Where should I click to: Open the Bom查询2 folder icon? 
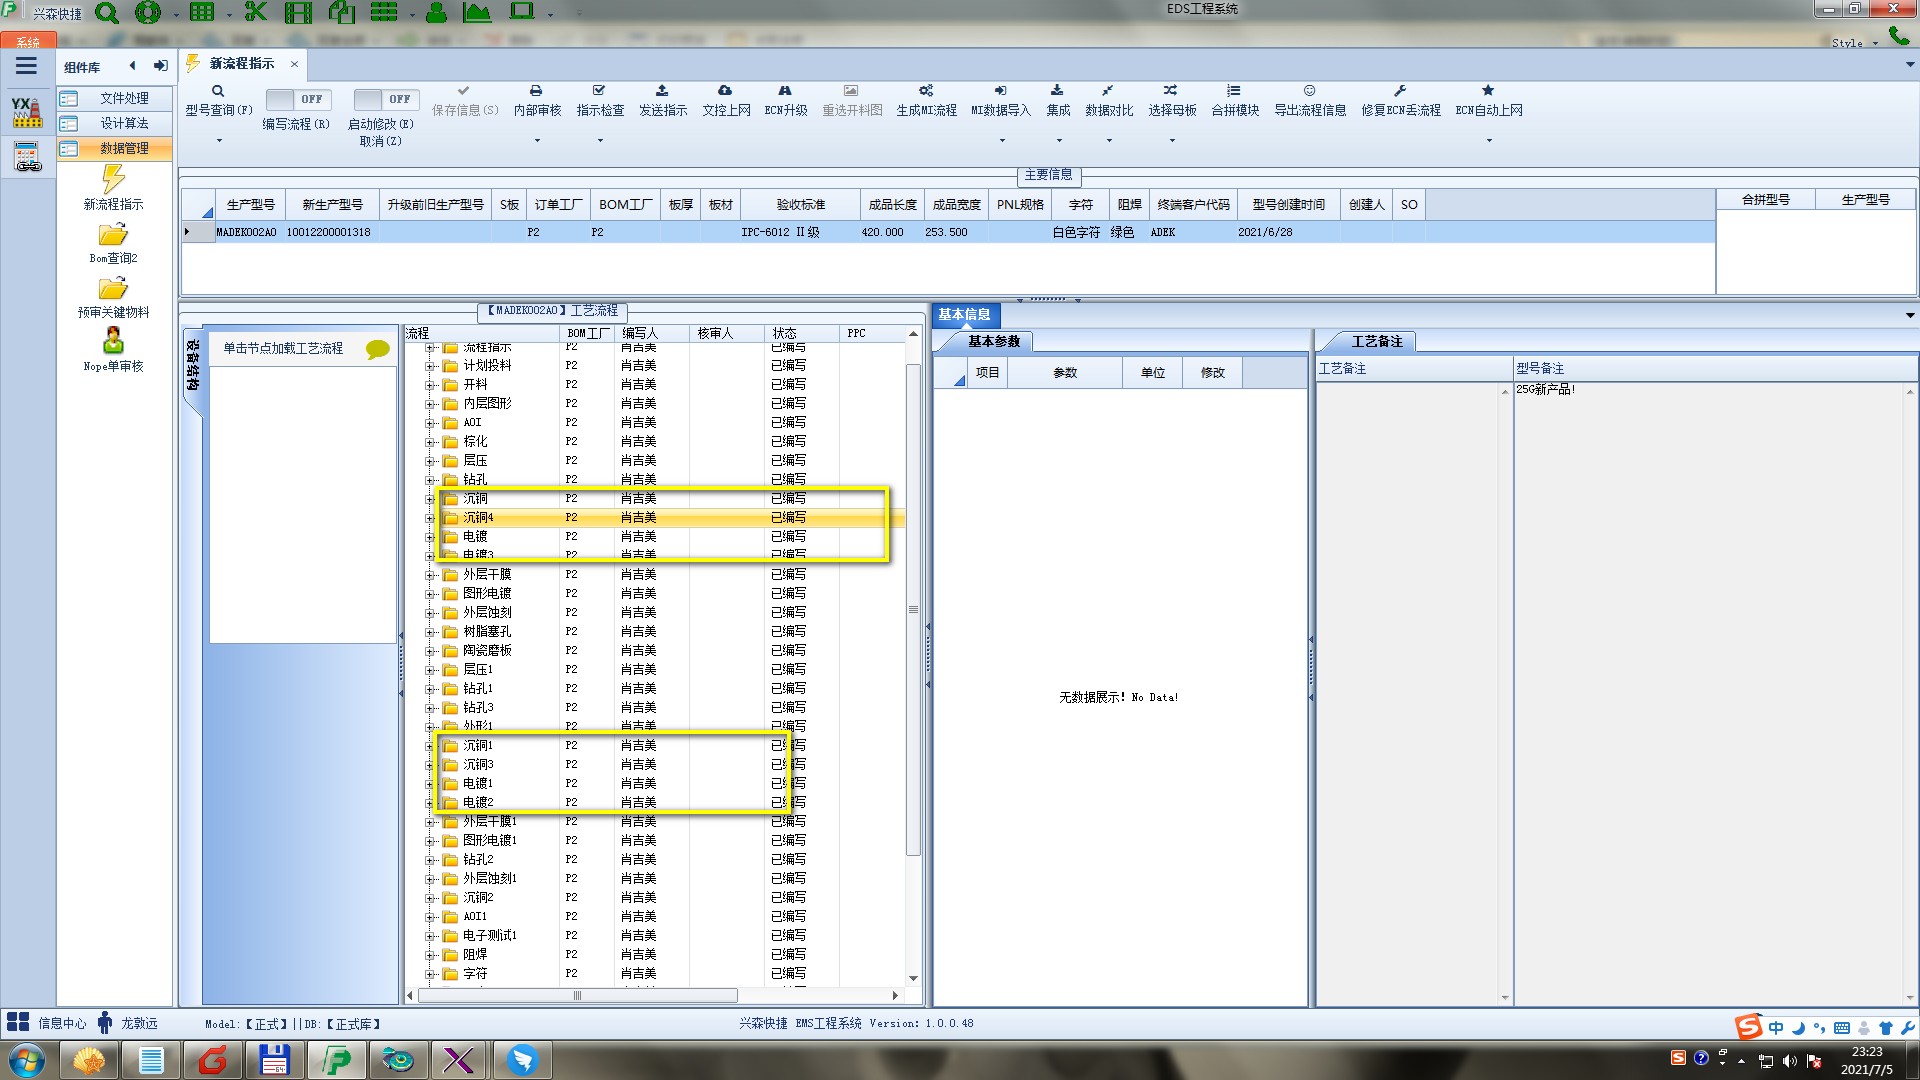click(x=113, y=235)
